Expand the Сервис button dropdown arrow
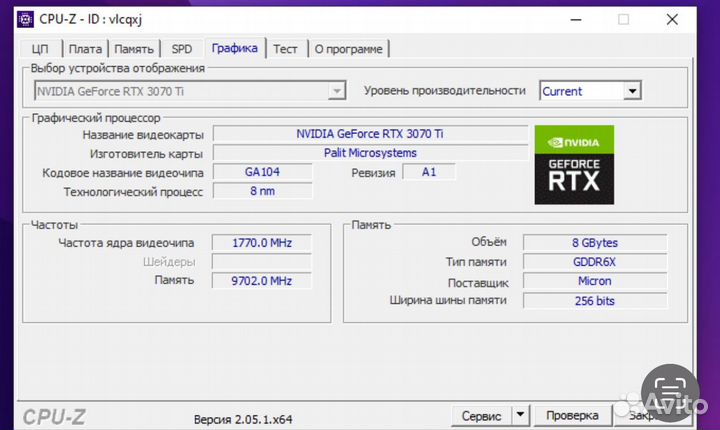720x430 pixels. click(520, 415)
